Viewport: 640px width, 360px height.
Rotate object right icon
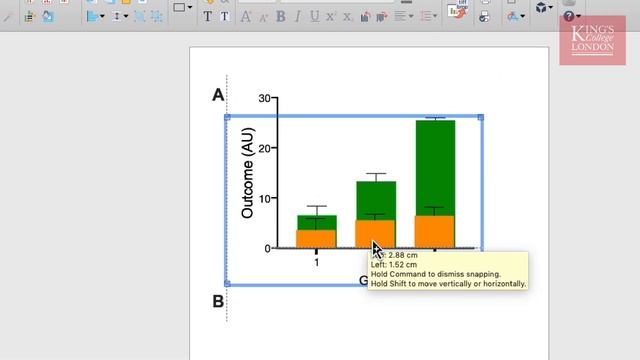coord(382,16)
